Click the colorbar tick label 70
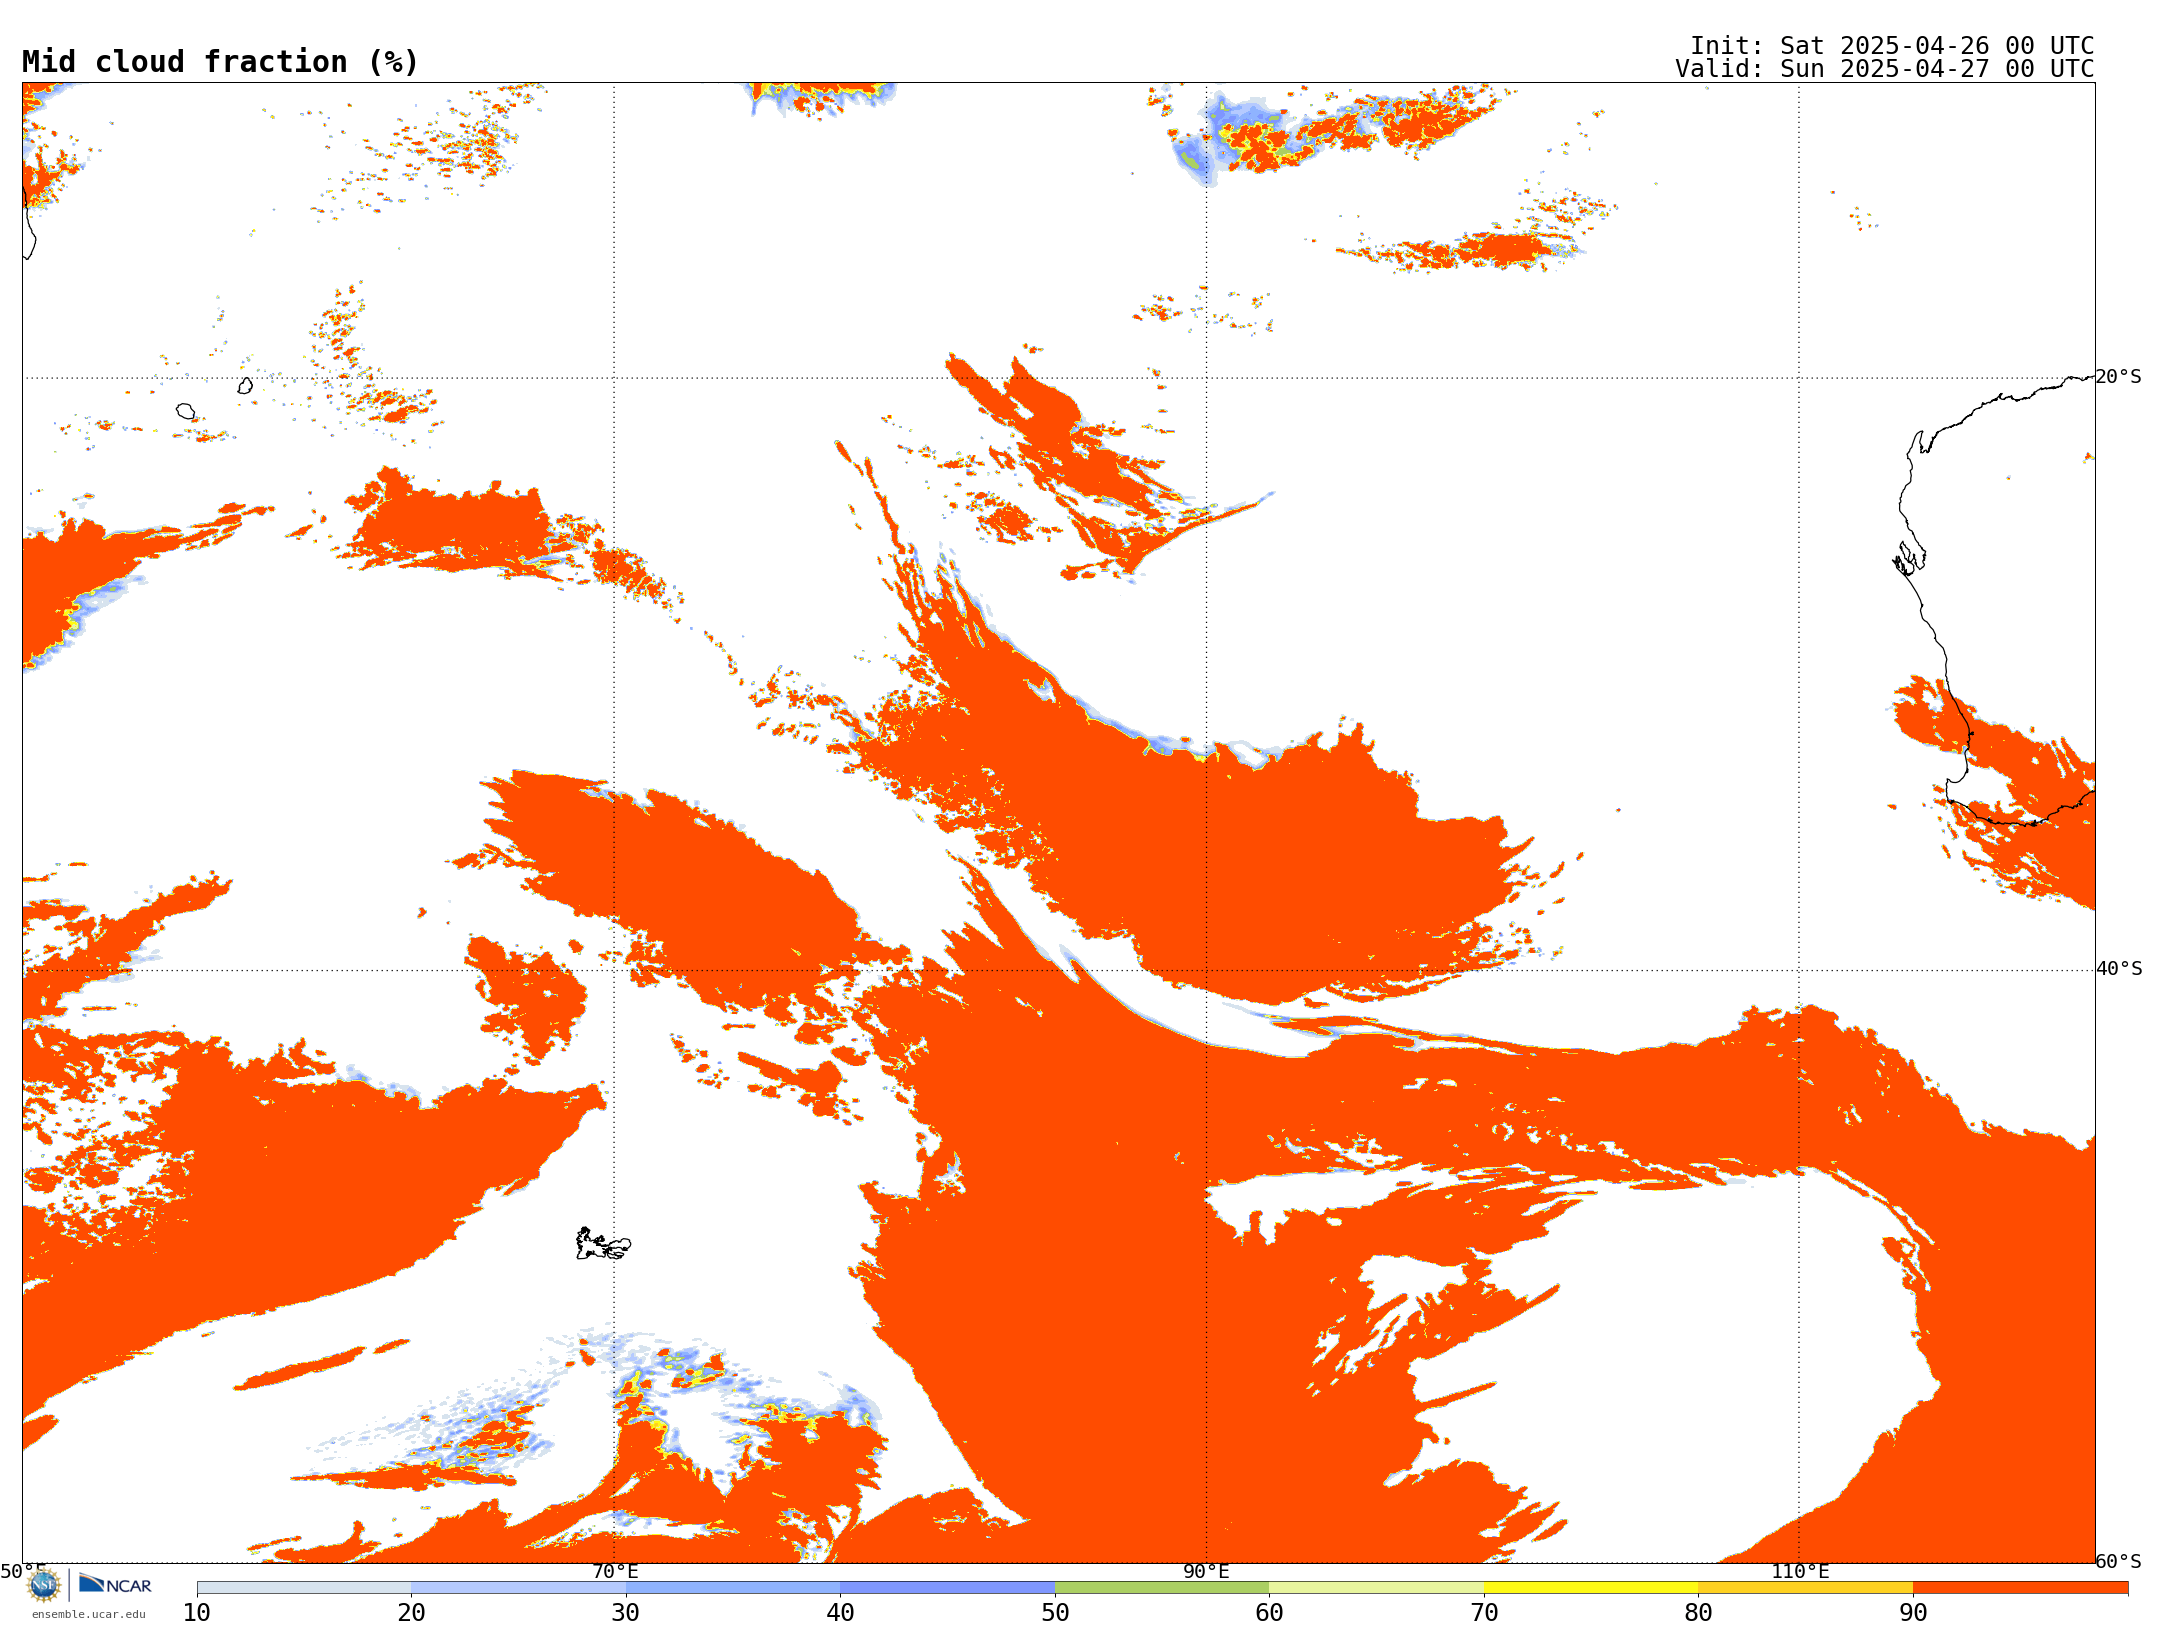The width and height of the screenshot is (2160, 1626). point(1484,1613)
